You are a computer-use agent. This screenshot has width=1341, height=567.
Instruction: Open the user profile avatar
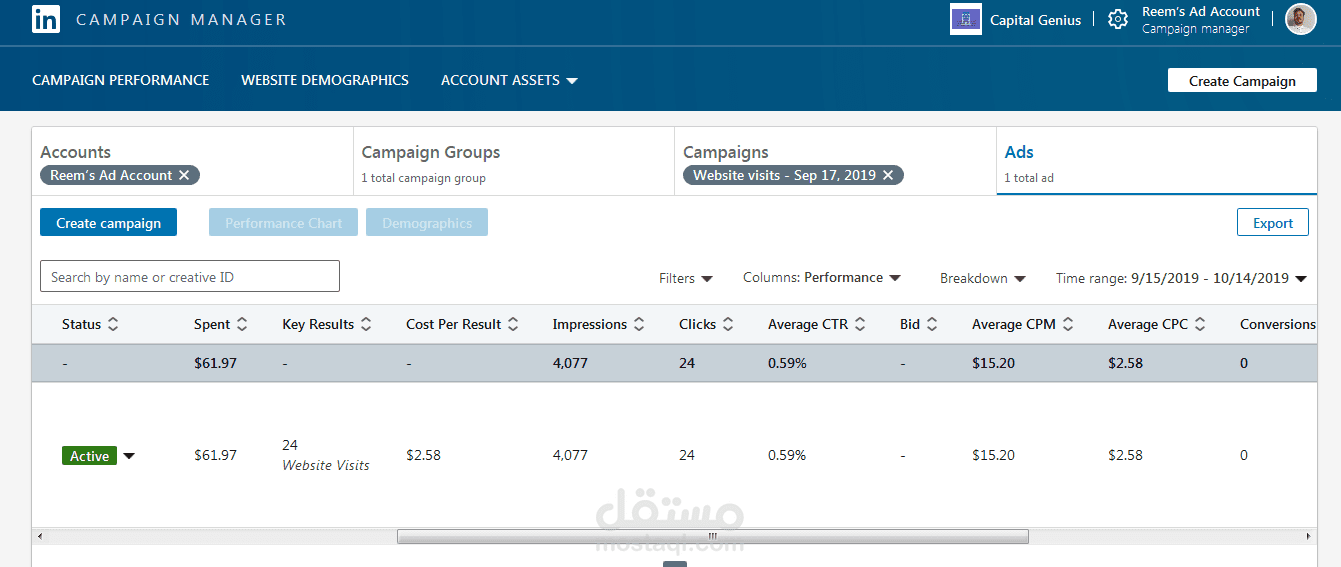1301,19
